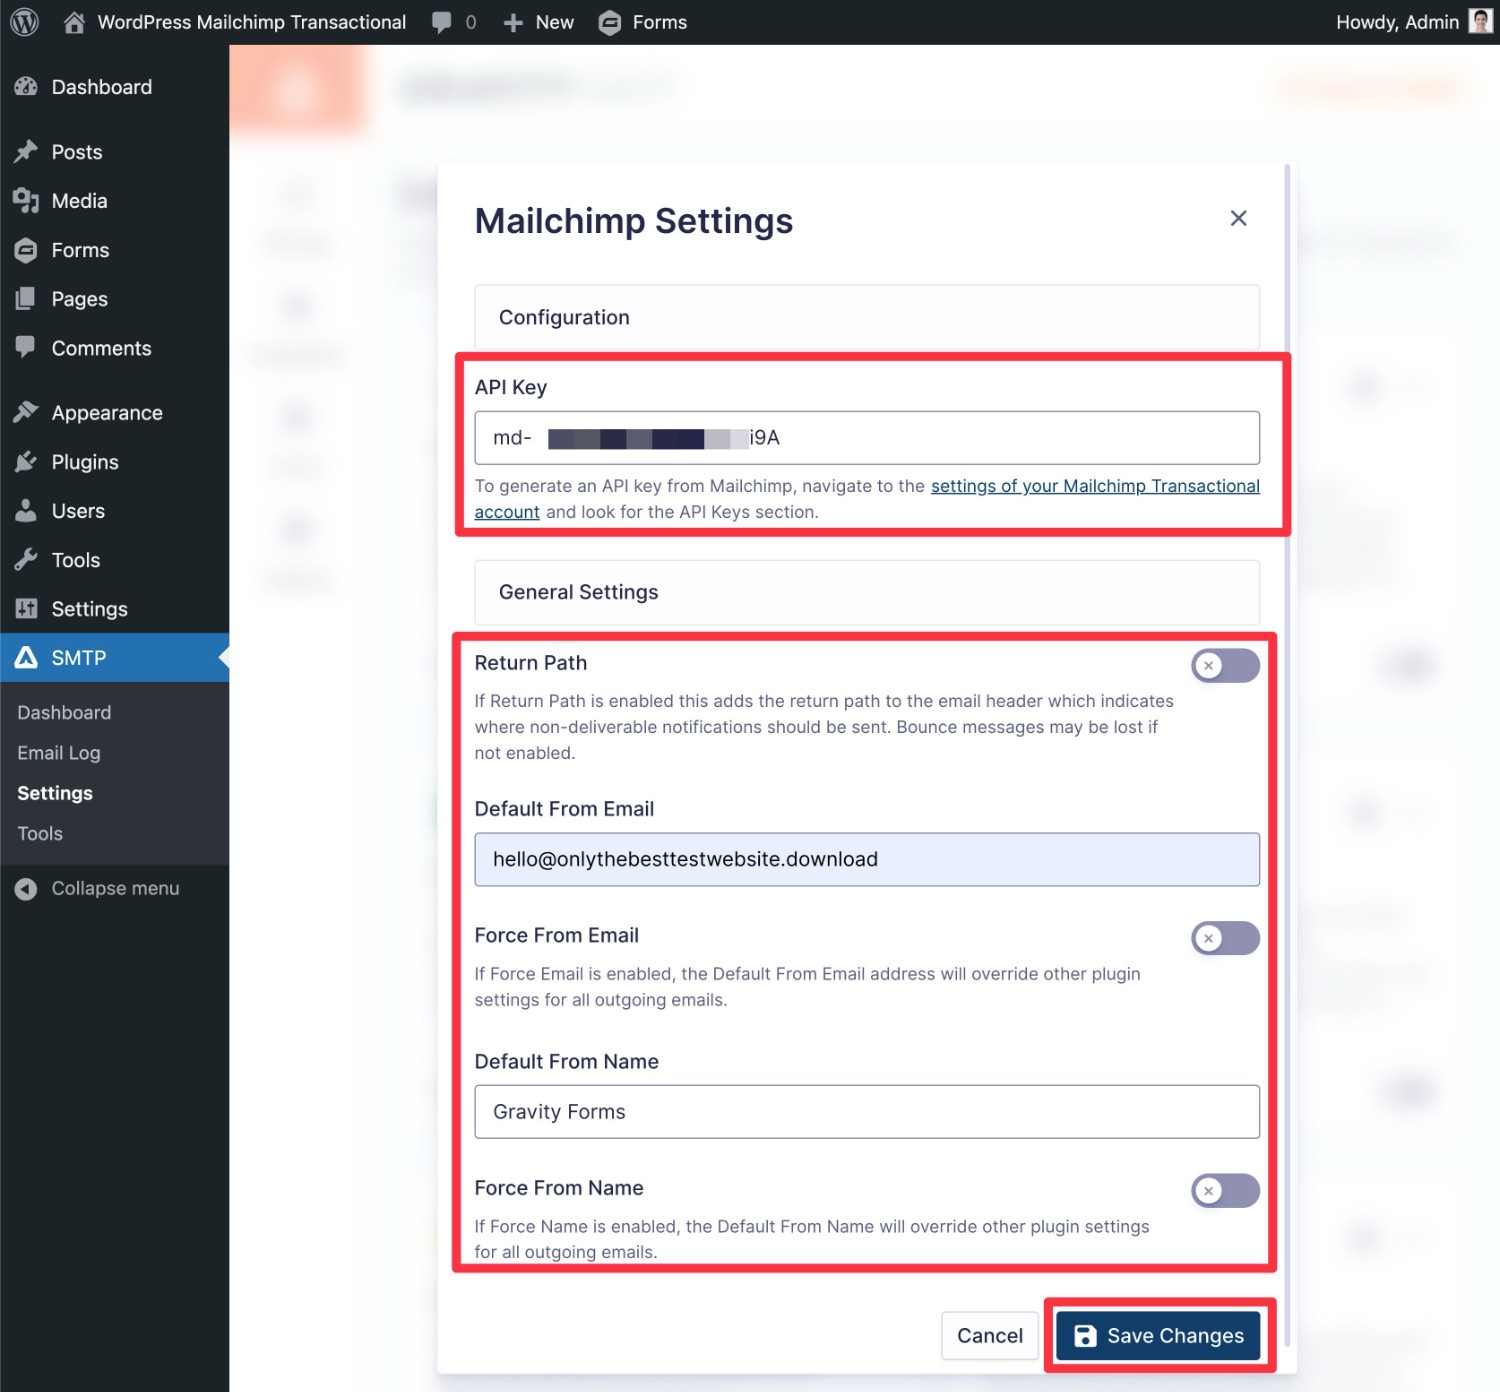Open Mailchimp Transactional account settings link
Viewport: 1500px width, 1392px height.
[1095, 486]
